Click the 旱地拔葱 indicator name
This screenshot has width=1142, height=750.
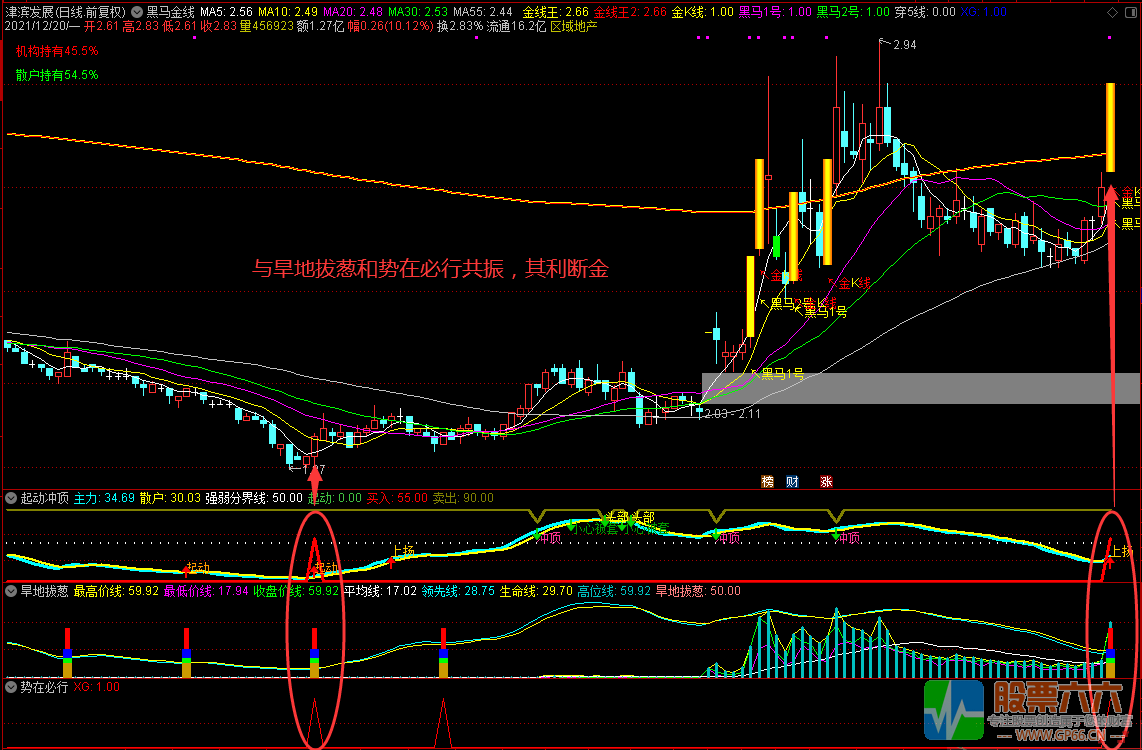coord(44,591)
